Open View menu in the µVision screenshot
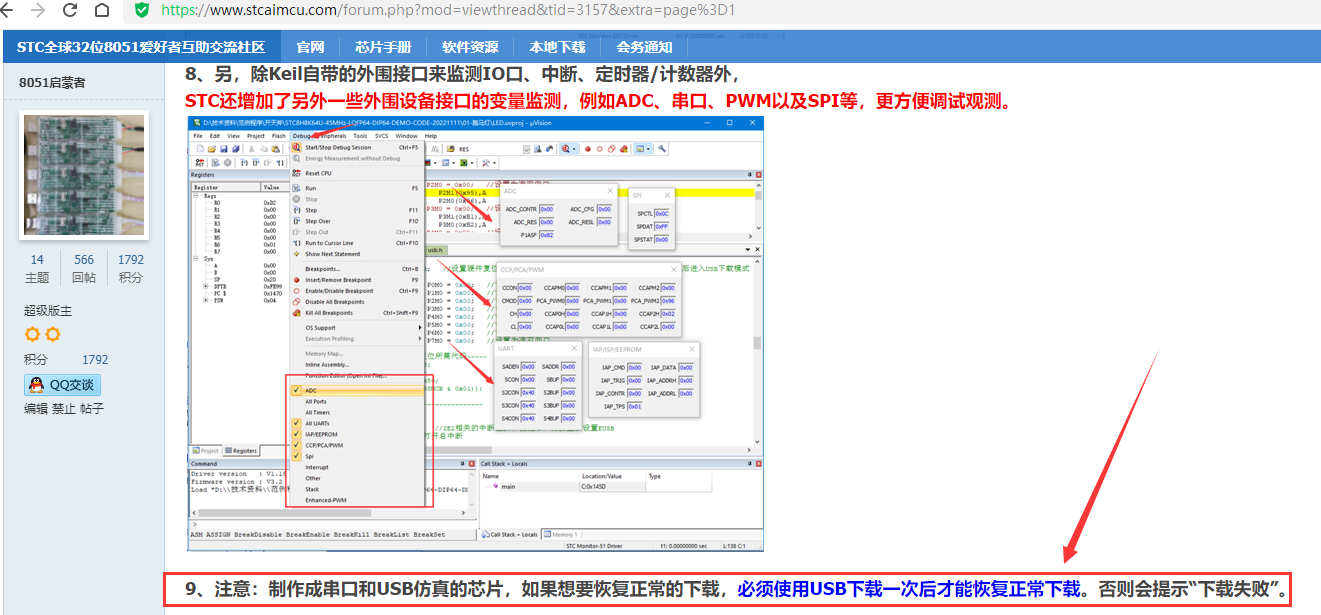Image resolution: width=1321 pixels, height=615 pixels. 233,136
